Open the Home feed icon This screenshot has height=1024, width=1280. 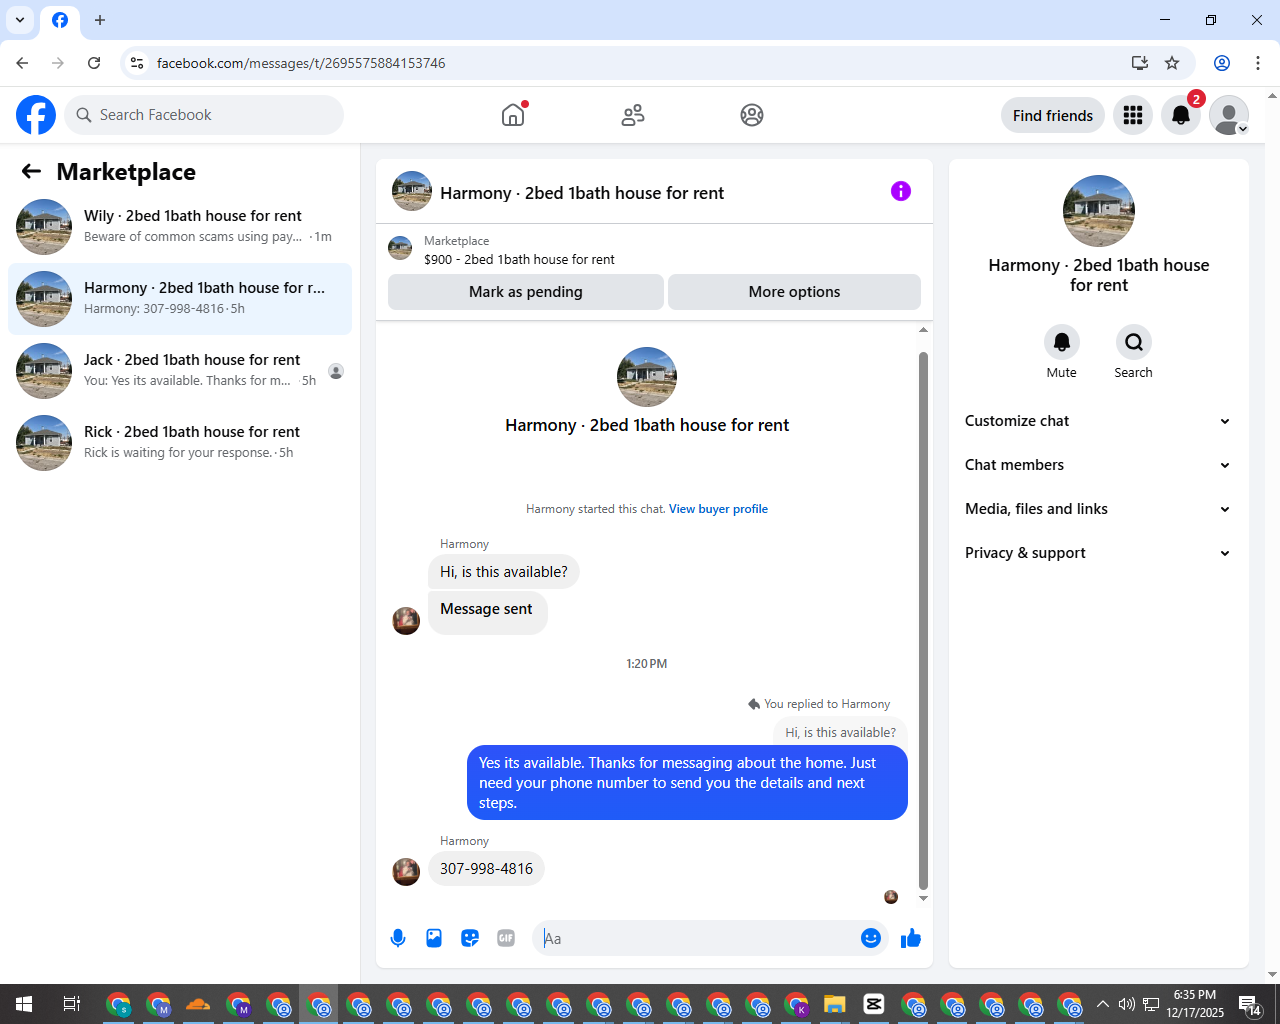click(x=513, y=115)
